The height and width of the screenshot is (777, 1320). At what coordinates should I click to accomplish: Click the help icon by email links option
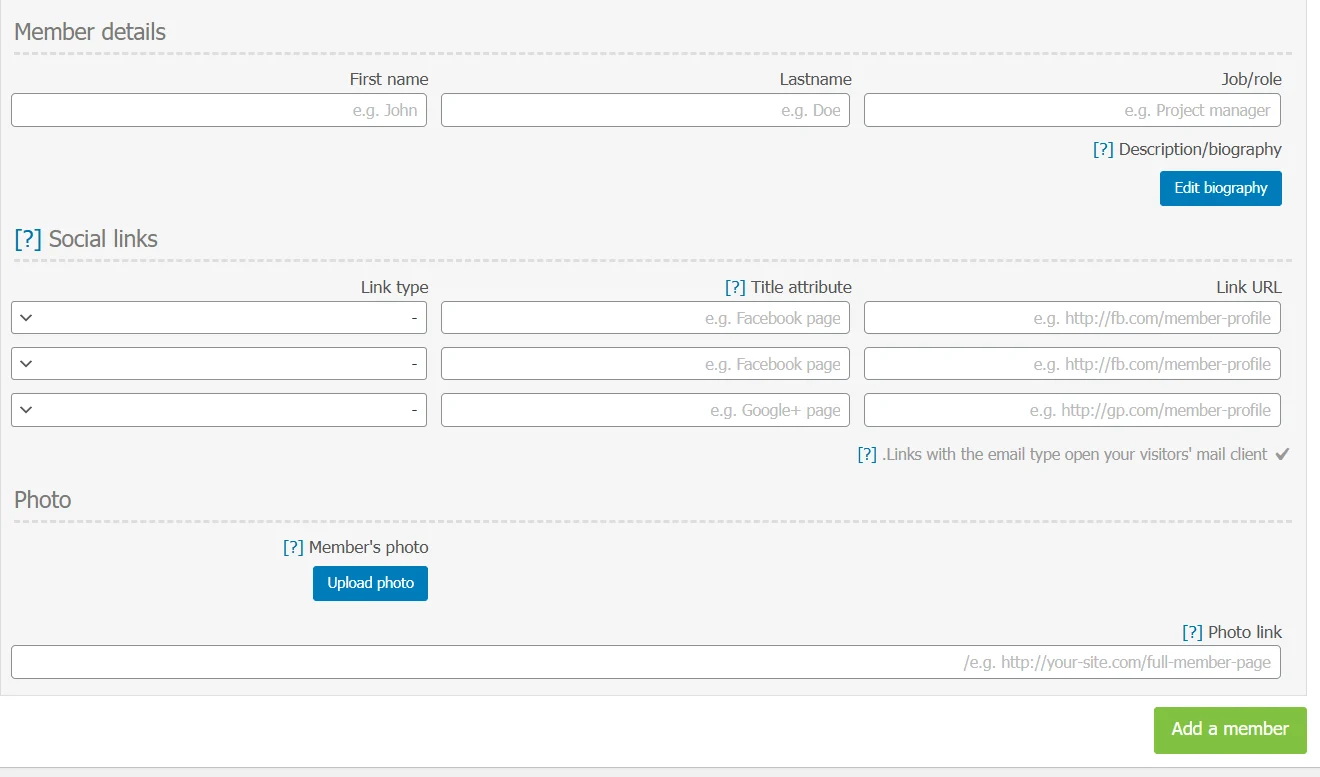pyautogui.click(x=867, y=454)
